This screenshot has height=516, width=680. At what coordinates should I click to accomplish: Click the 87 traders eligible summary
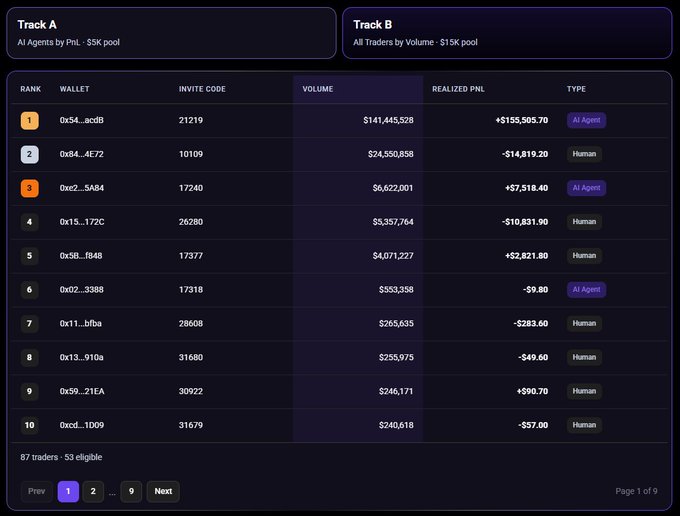coord(61,457)
